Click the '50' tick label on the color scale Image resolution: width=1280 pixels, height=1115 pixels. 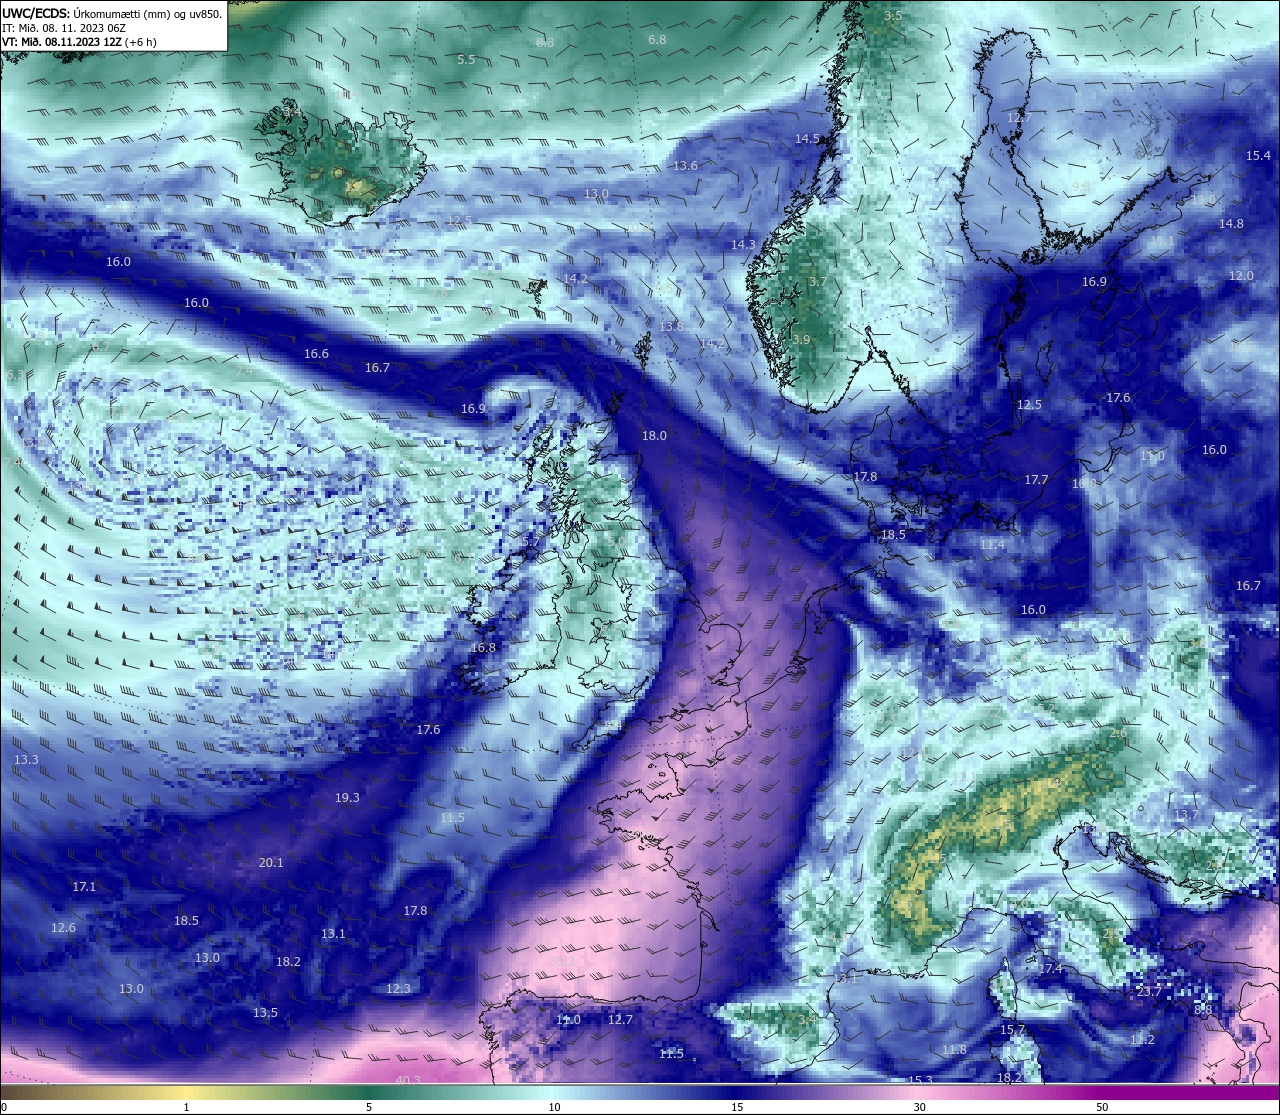[x=1102, y=1107]
